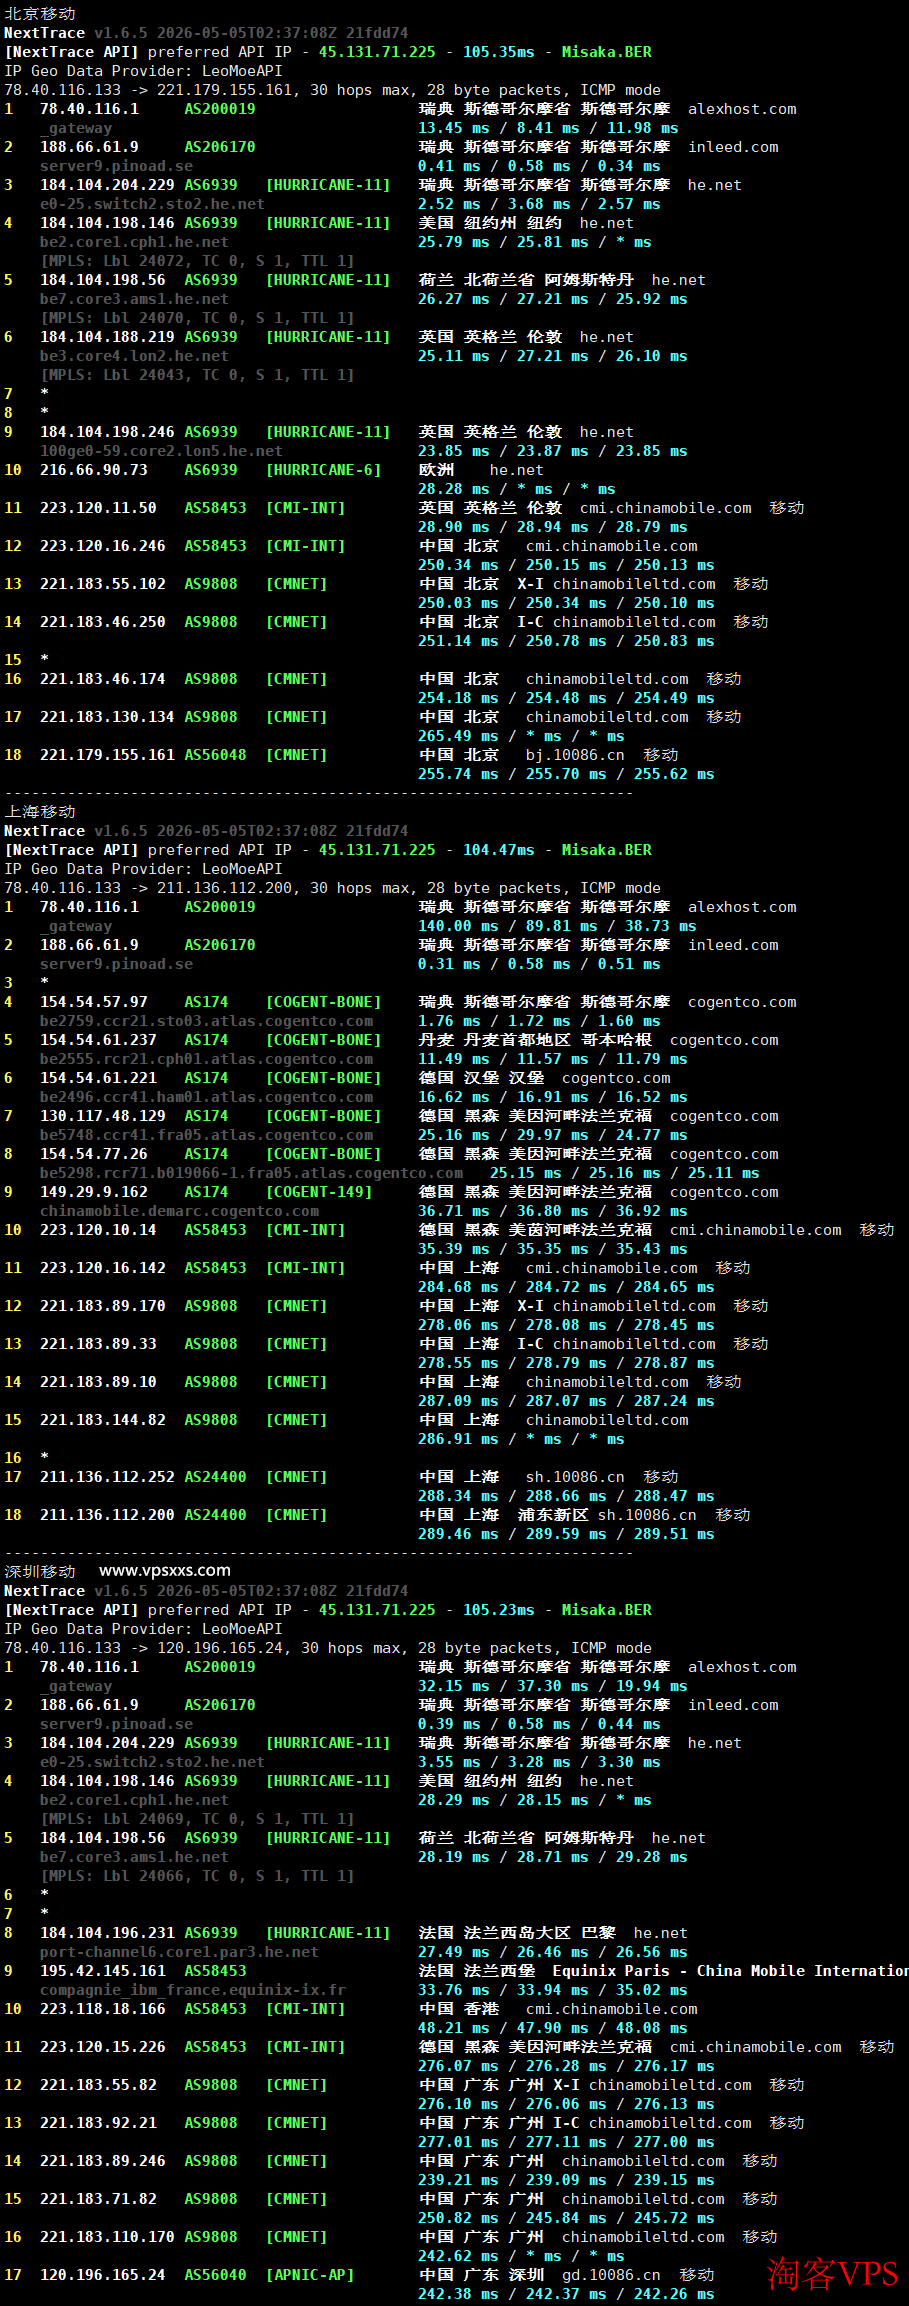The image size is (909, 2306).
Task: Click chinamobile.demarc.cogentco.com hostname
Action: 179,1211
